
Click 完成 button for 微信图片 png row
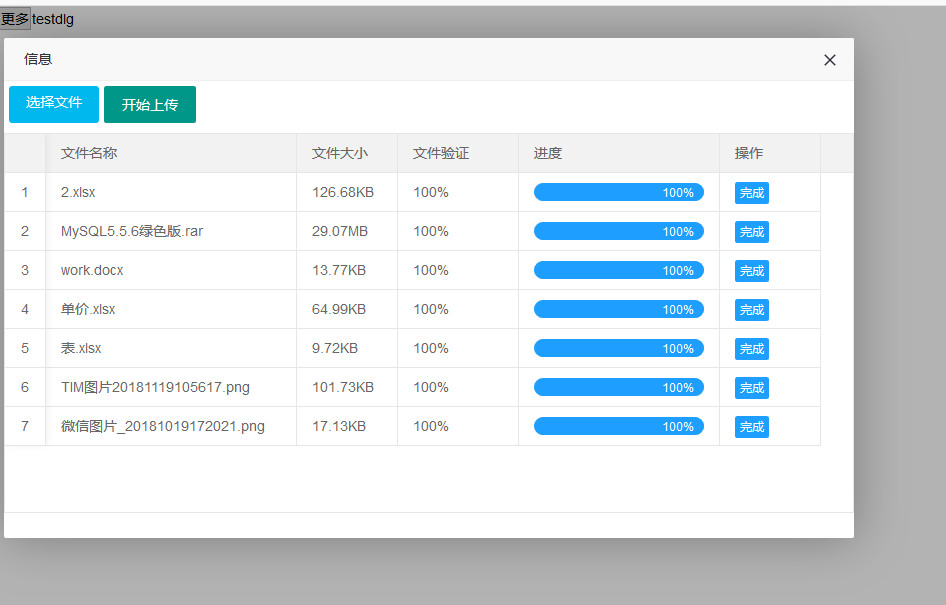[x=751, y=427]
